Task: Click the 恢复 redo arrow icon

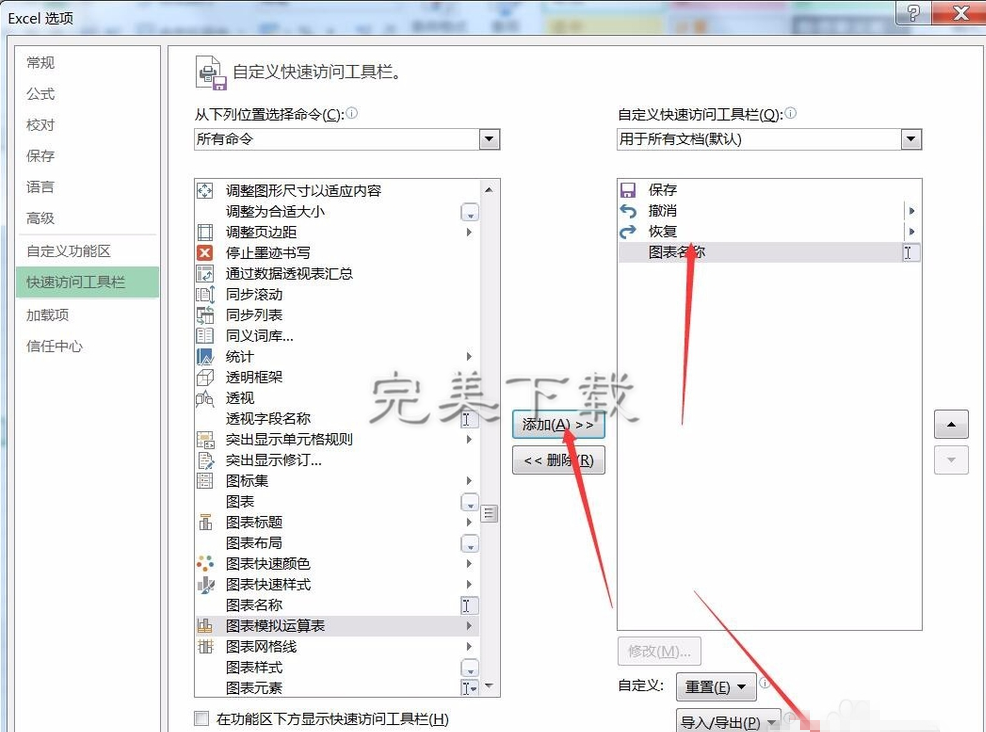Action: pyautogui.click(x=628, y=231)
